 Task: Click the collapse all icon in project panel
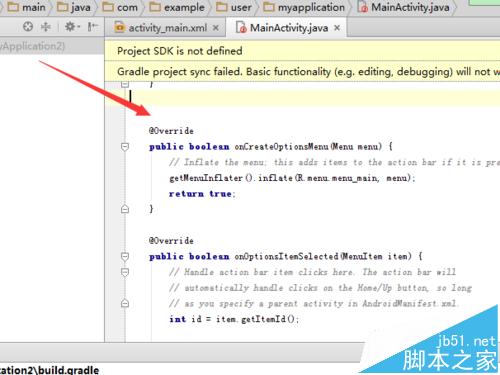(46, 26)
